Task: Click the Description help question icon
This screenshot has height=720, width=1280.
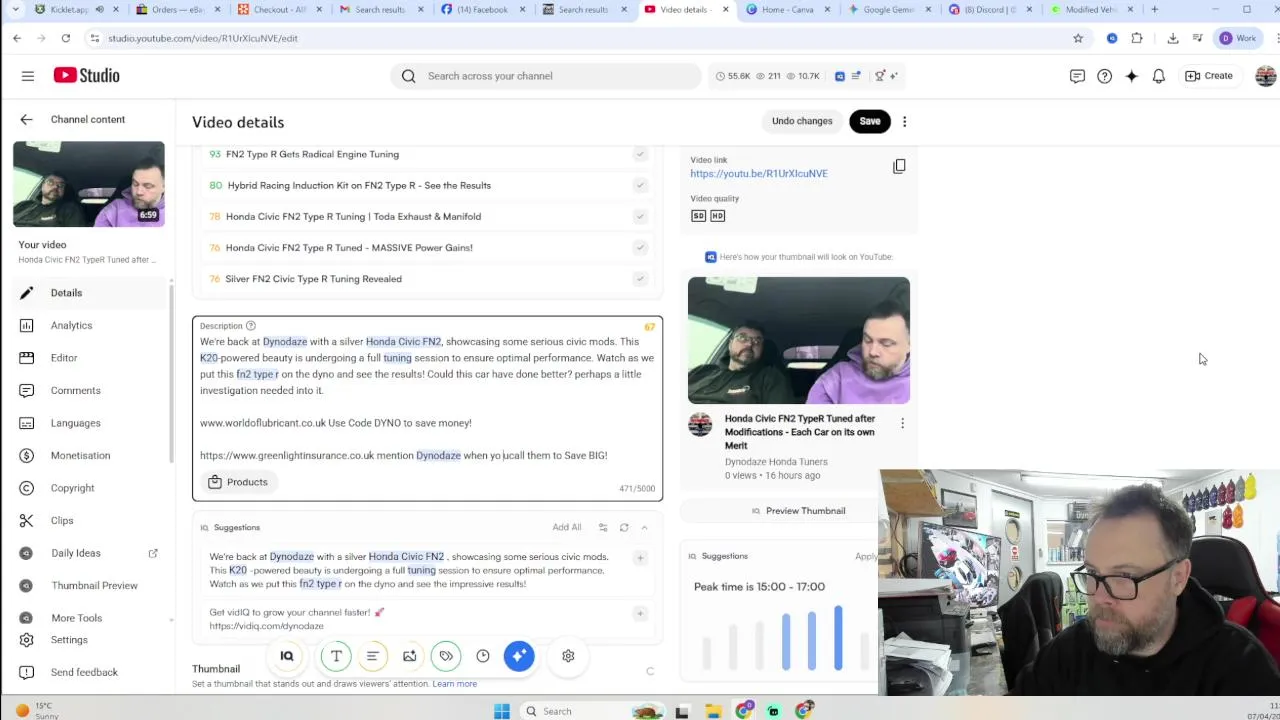Action: pyautogui.click(x=251, y=326)
